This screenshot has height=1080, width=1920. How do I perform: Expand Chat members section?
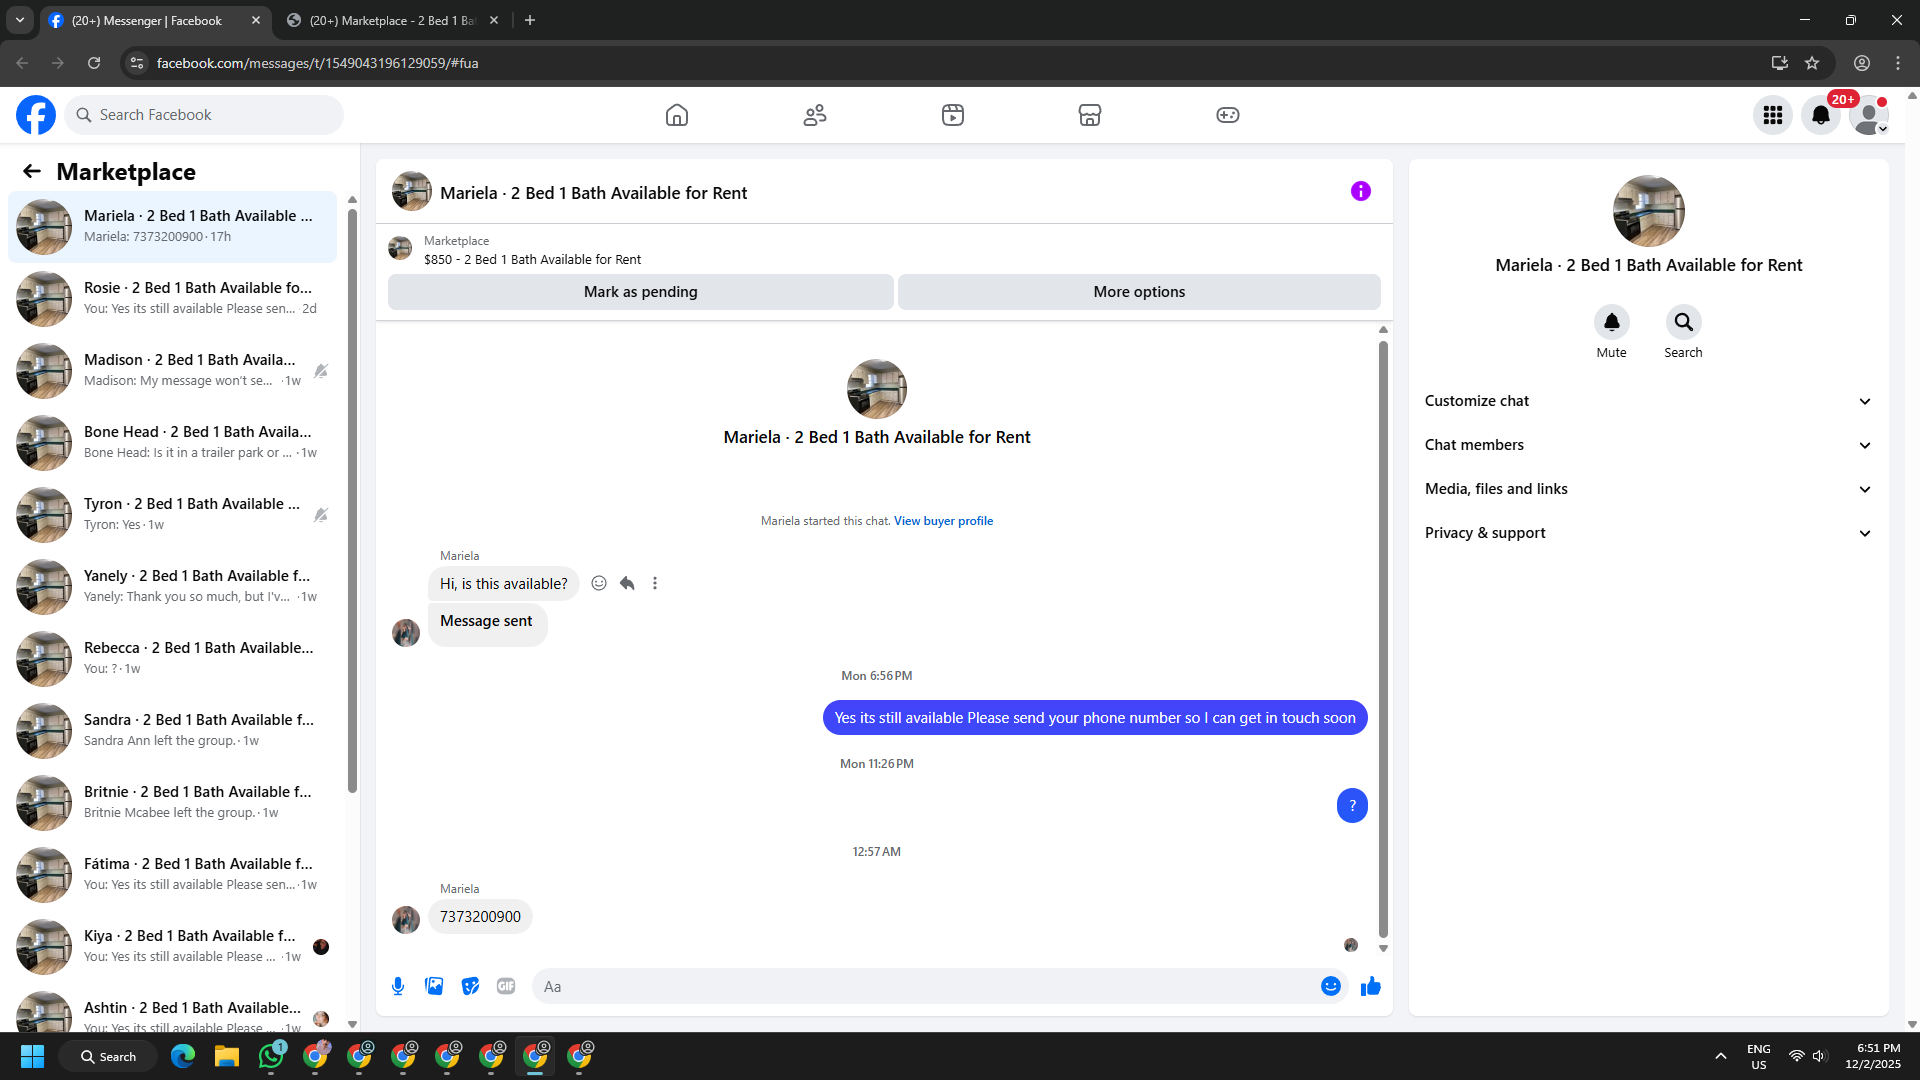coord(1648,445)
